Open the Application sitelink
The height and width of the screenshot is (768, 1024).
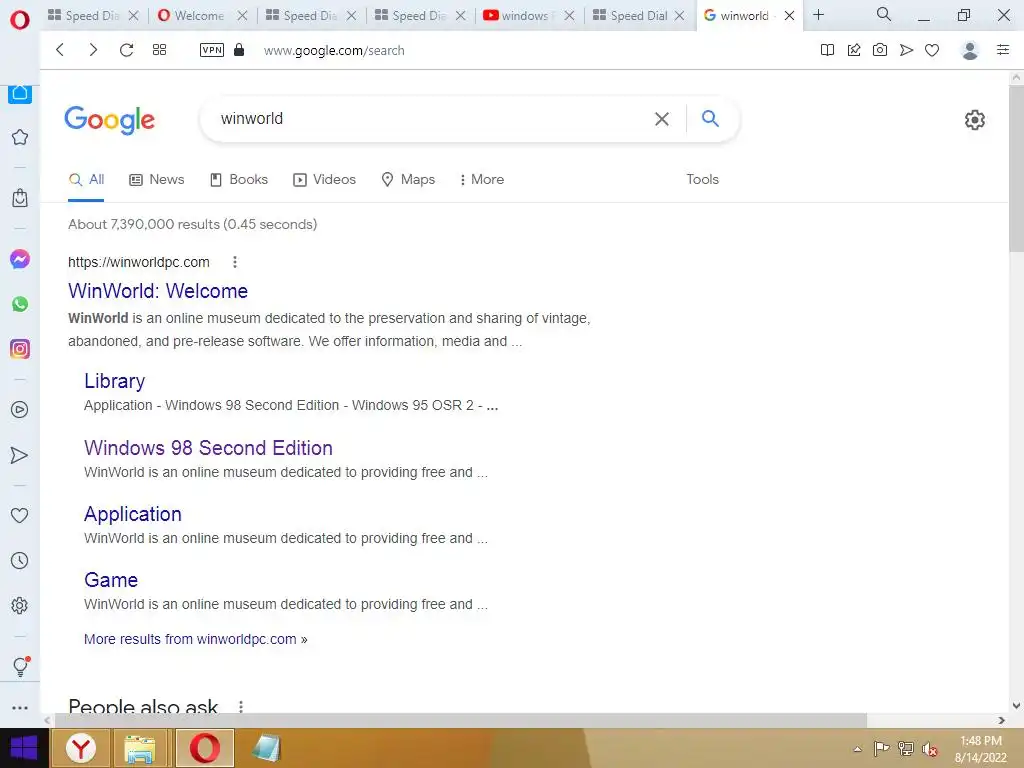coord(133,514)
